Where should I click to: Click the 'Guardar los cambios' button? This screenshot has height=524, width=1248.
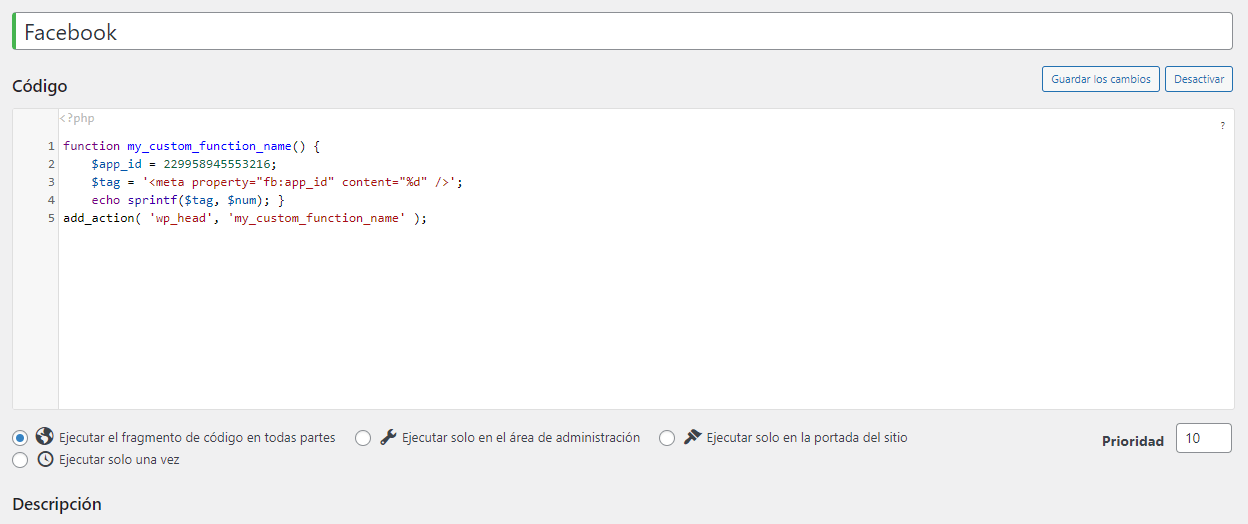point(1101,79)
